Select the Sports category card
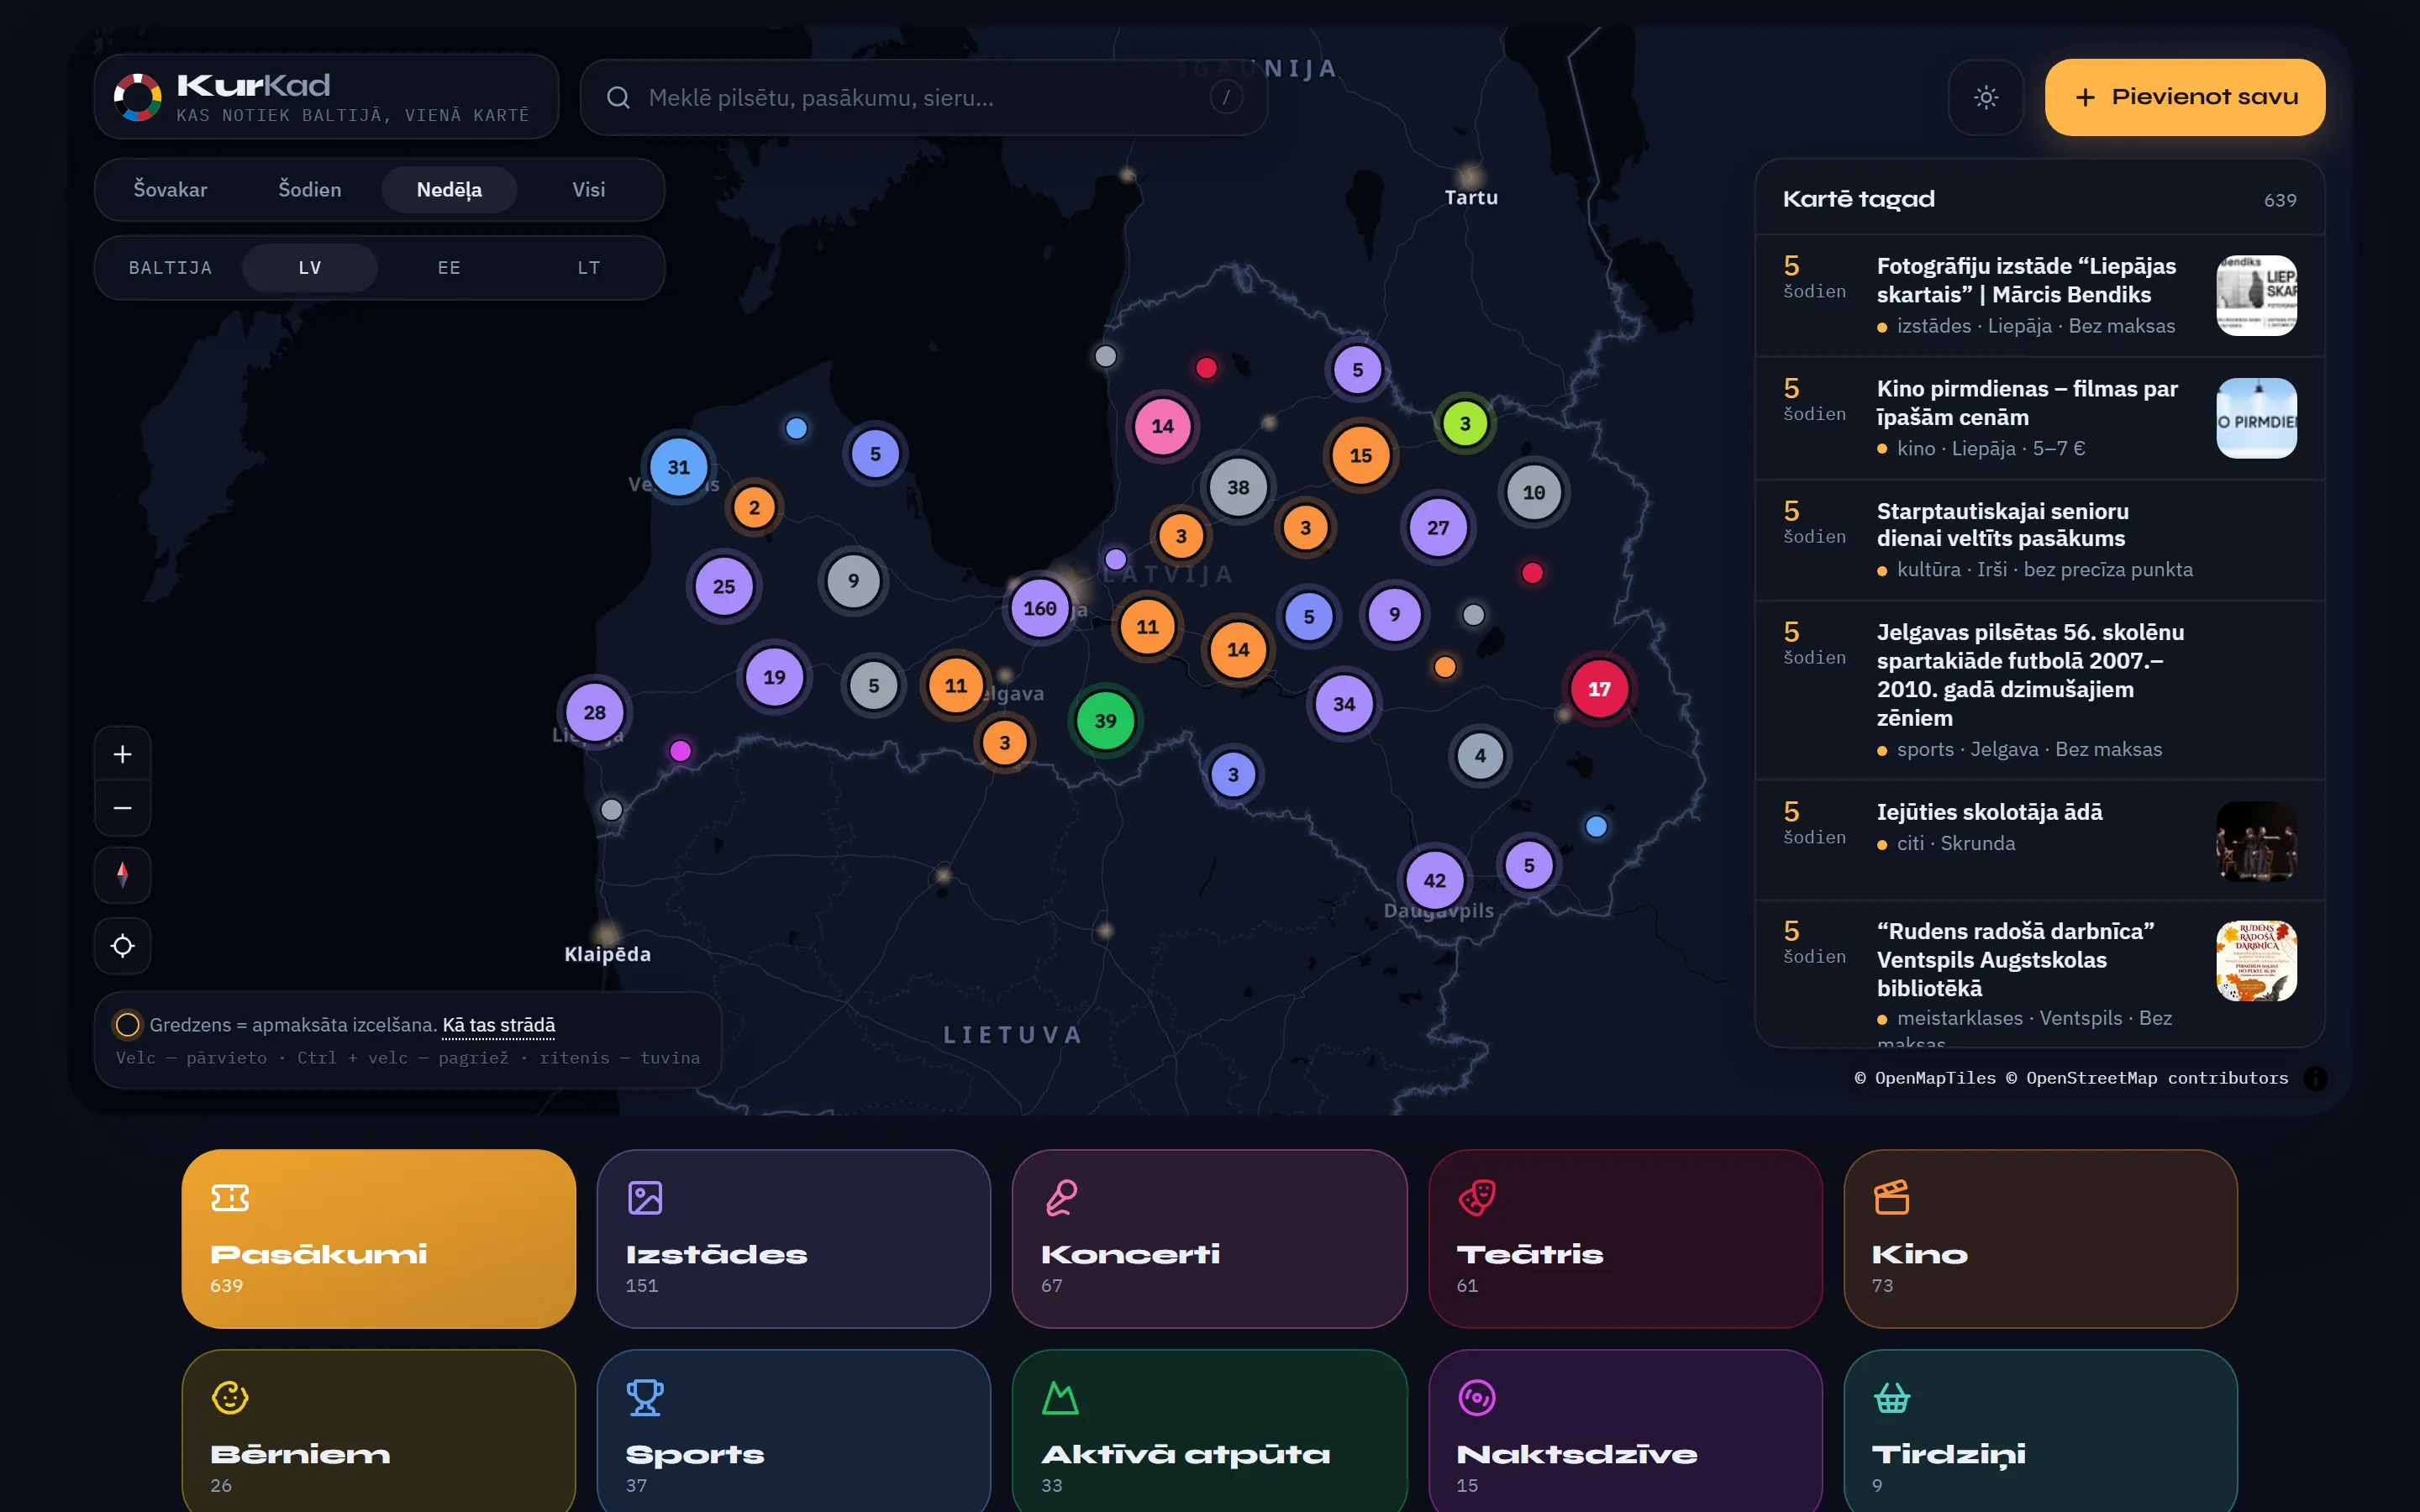This screenshot has height=1512, width=2420. pos(794,1430)
